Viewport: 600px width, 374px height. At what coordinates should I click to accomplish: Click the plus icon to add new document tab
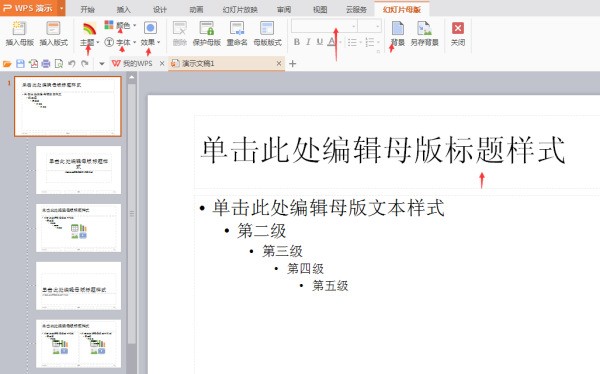(292, 64)
